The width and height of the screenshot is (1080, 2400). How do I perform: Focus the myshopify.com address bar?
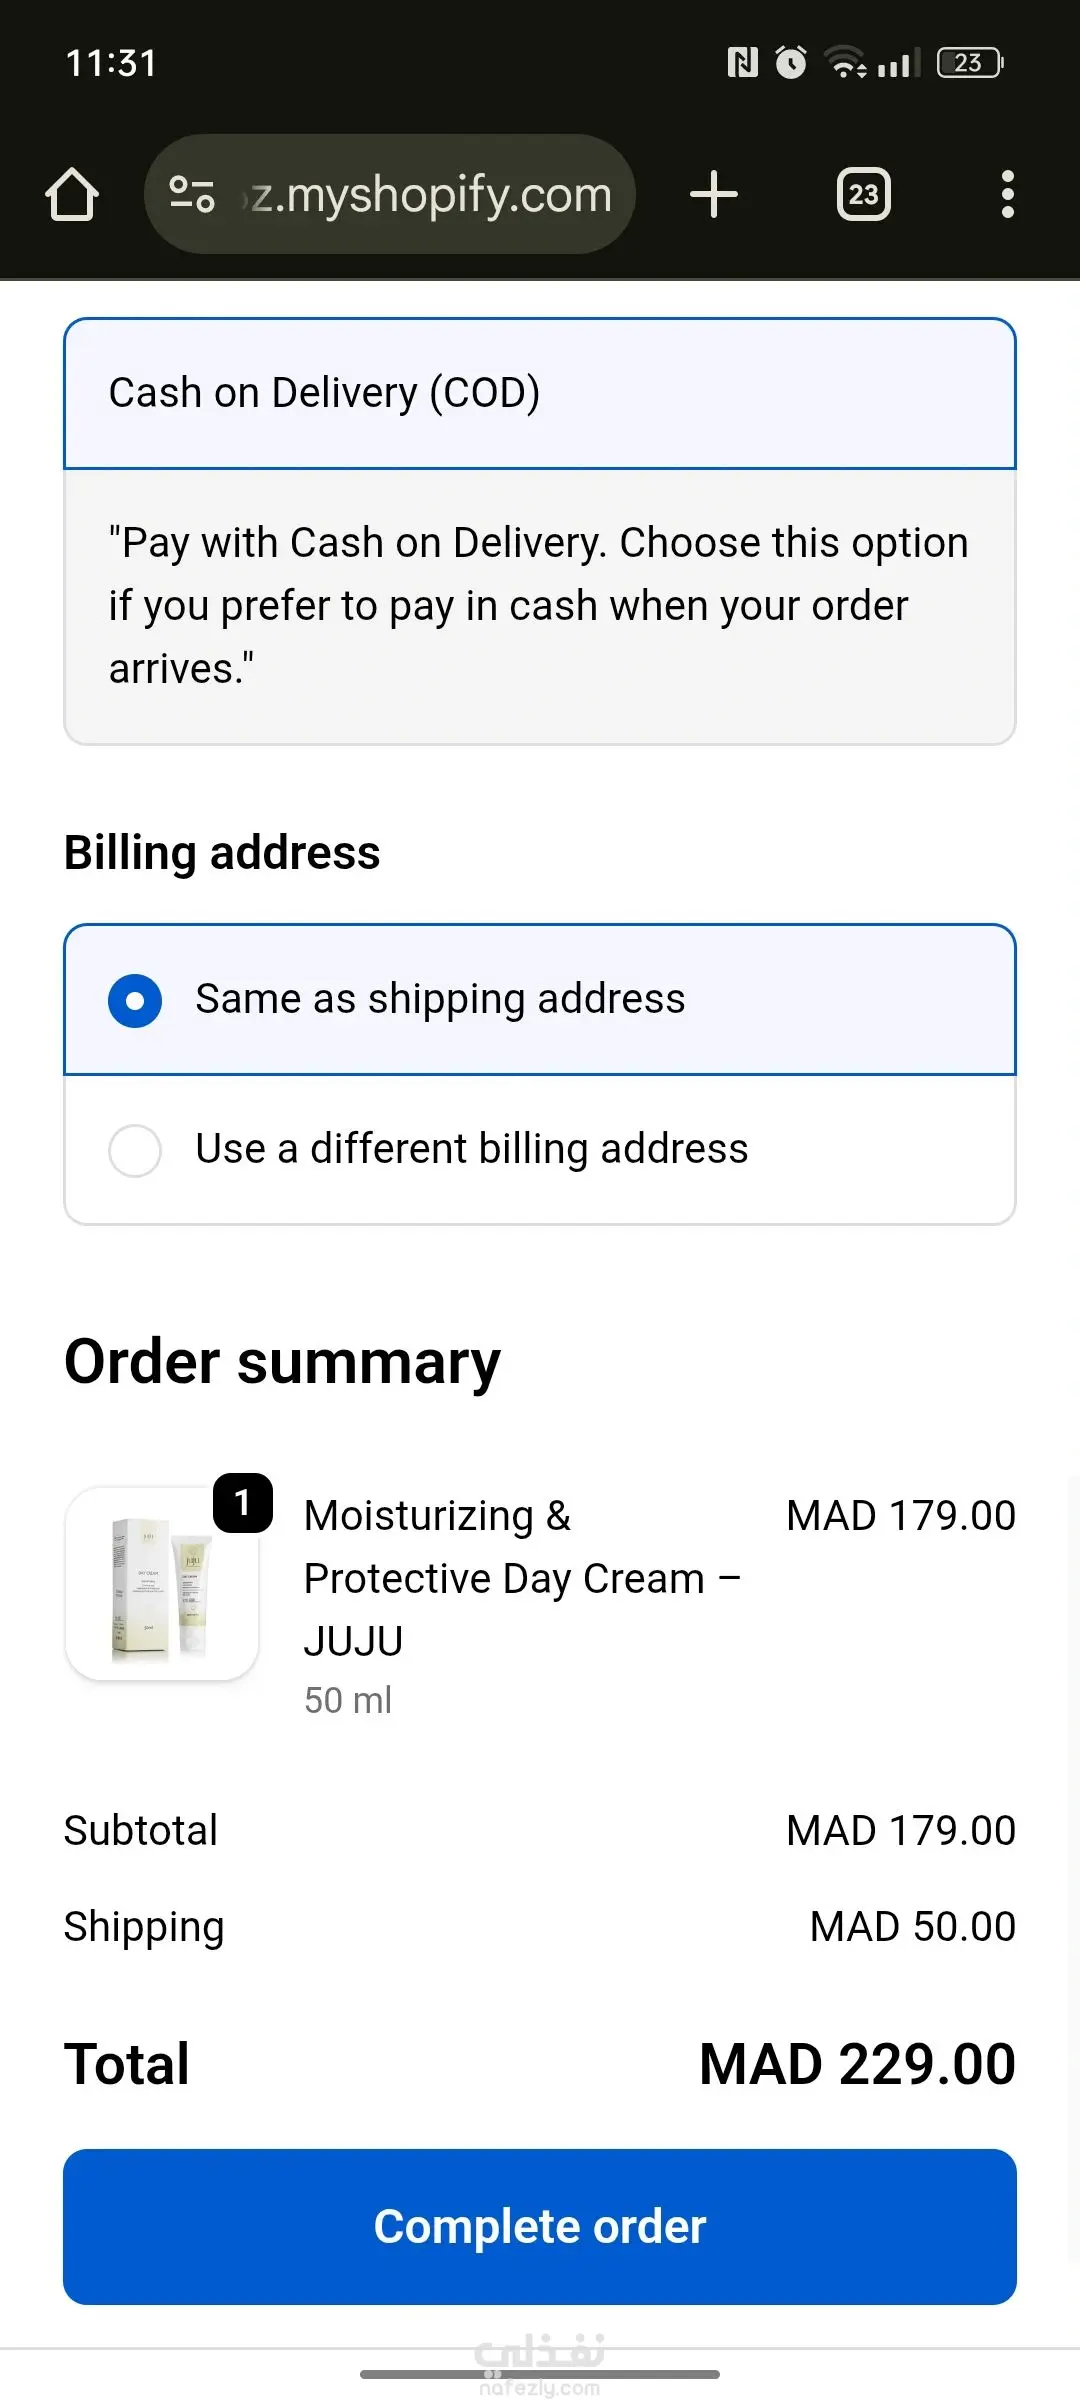pos(430,194)
